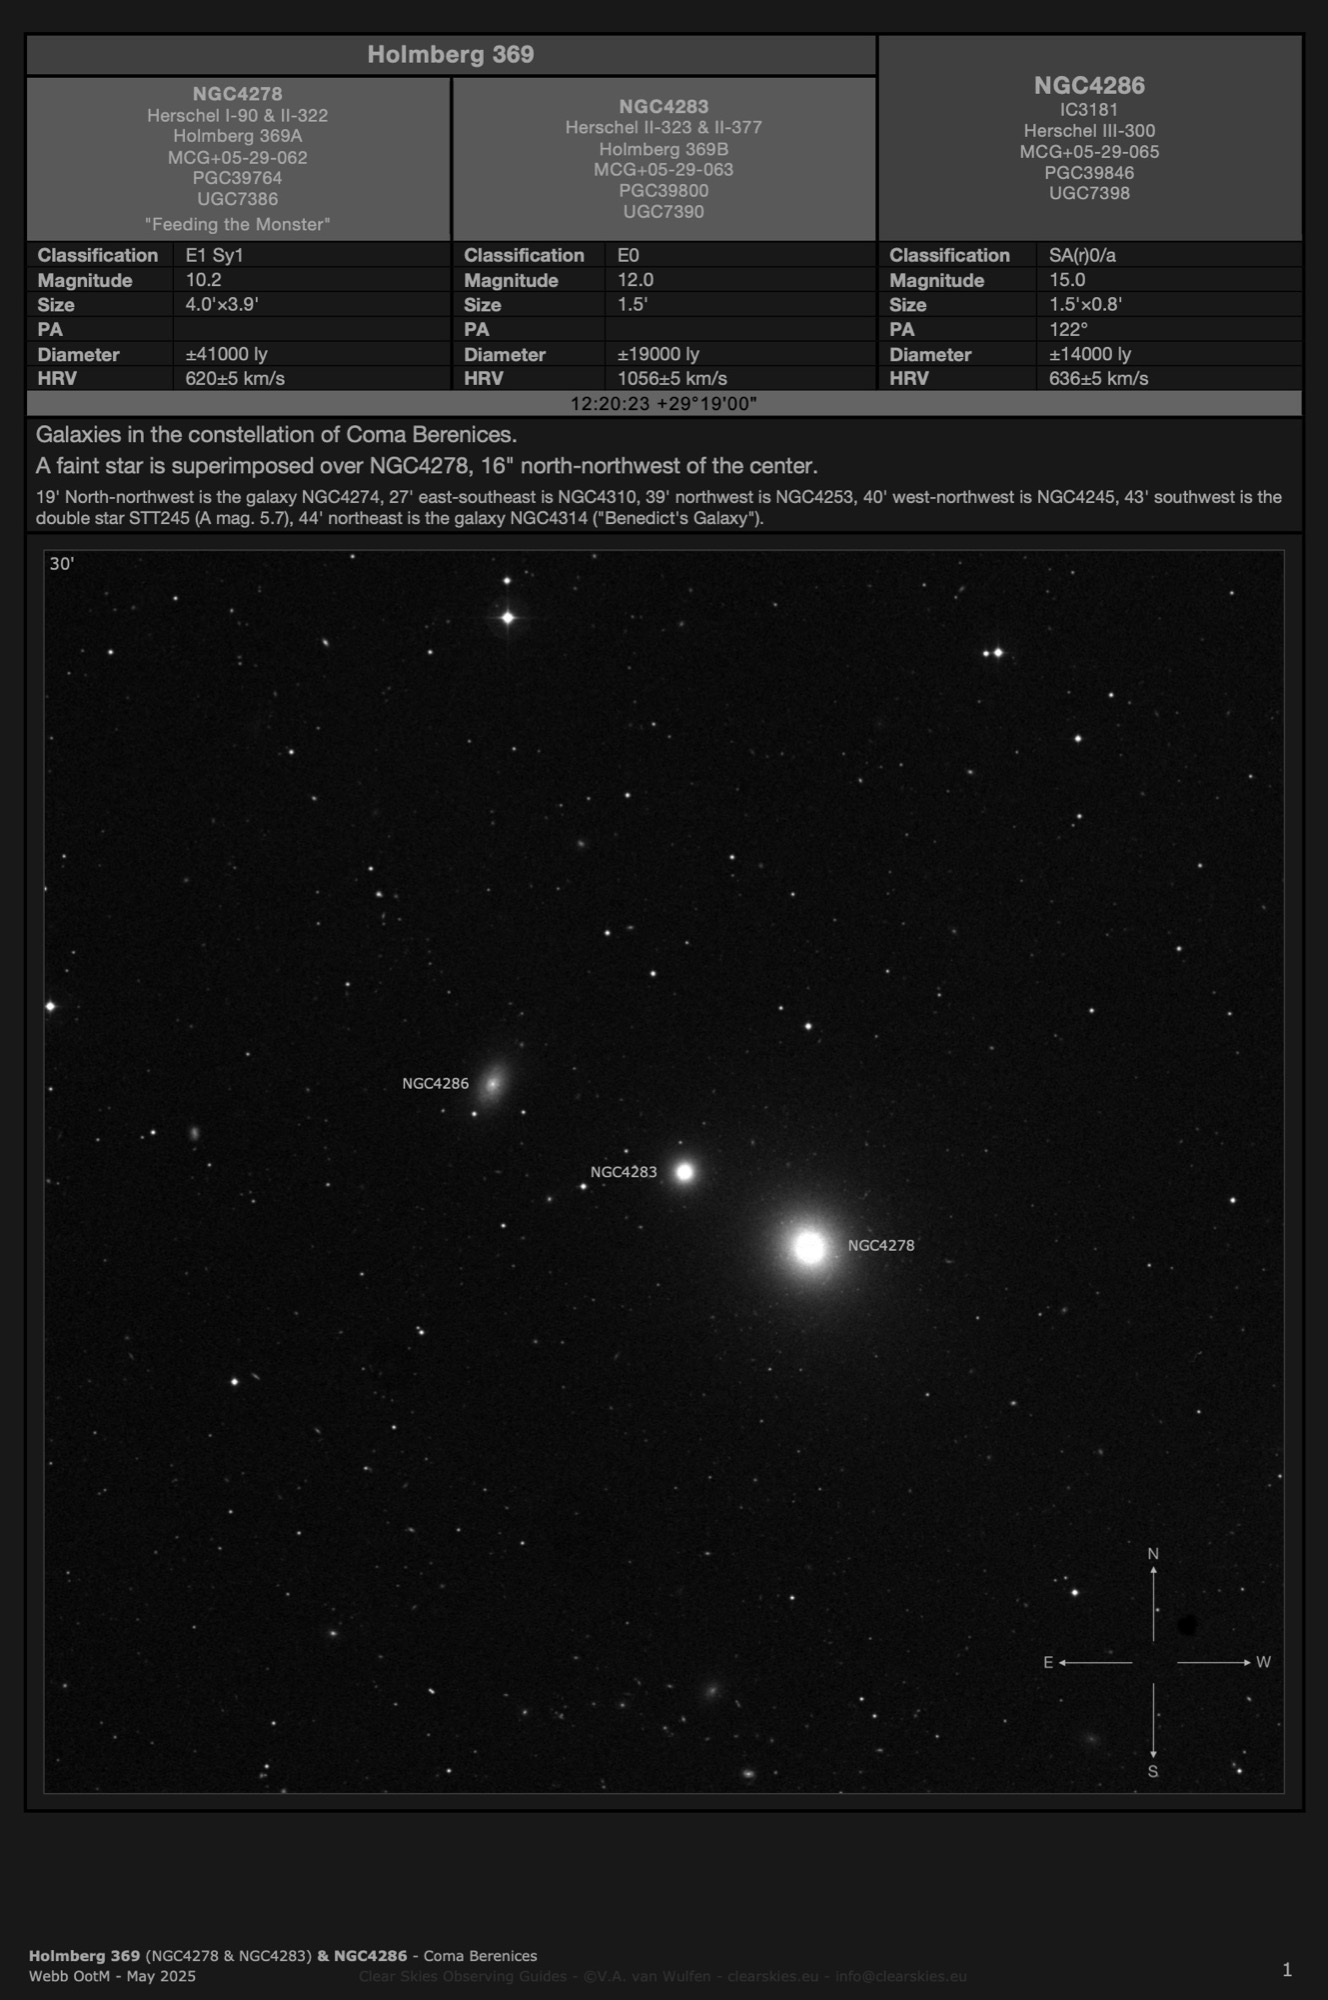Click the Herschel II-323 & II-377 designation
The image size is (1328, 2000).
click(x=664, y=127)
